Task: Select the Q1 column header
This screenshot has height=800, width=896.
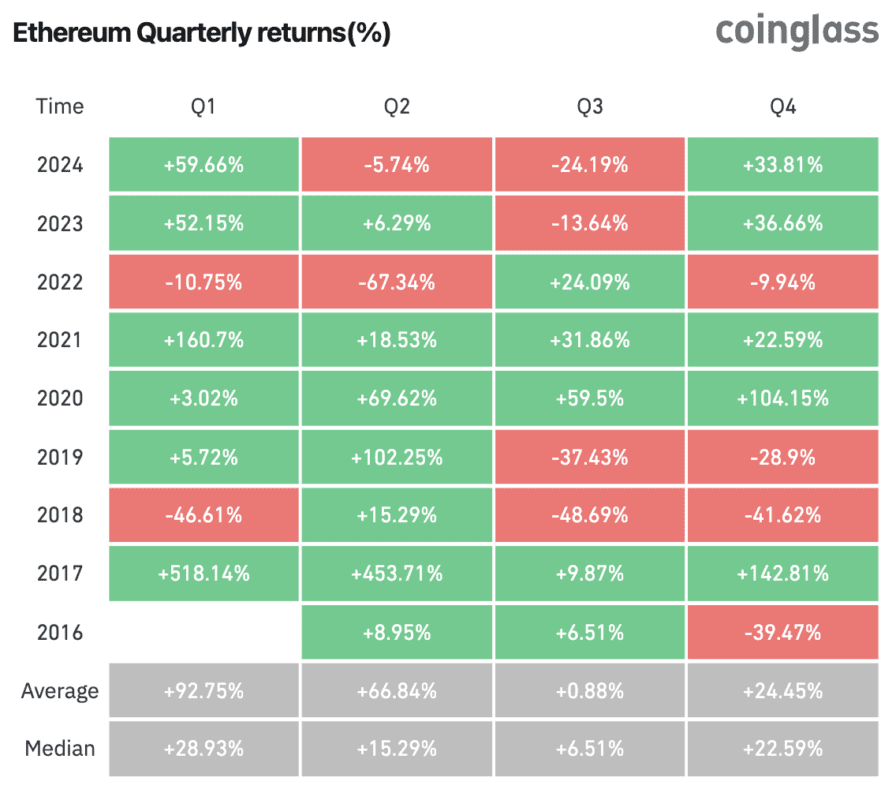Action: [x=203, y=107]
